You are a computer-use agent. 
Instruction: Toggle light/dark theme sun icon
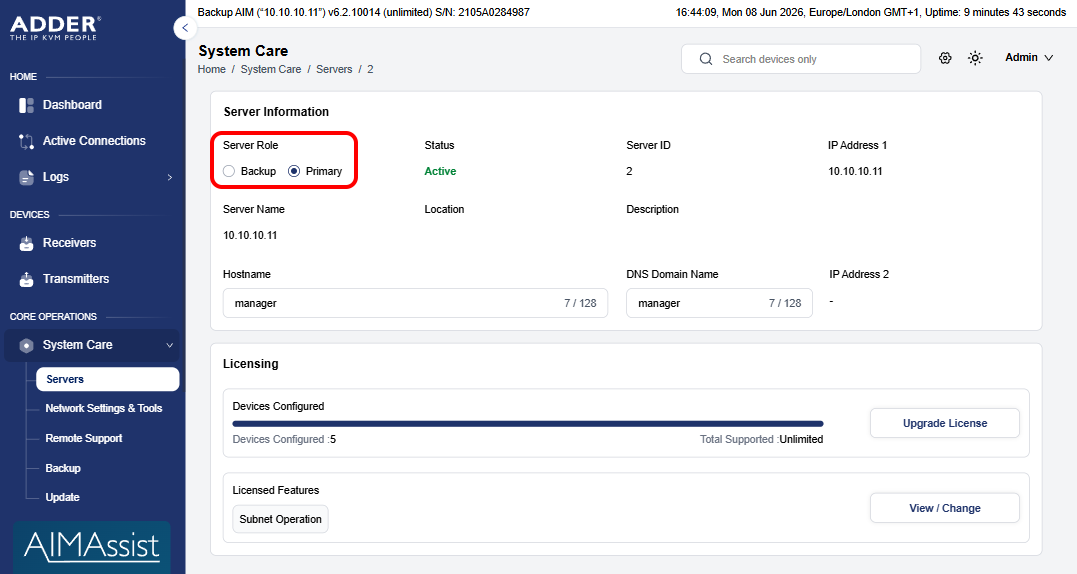click(975, 58)
